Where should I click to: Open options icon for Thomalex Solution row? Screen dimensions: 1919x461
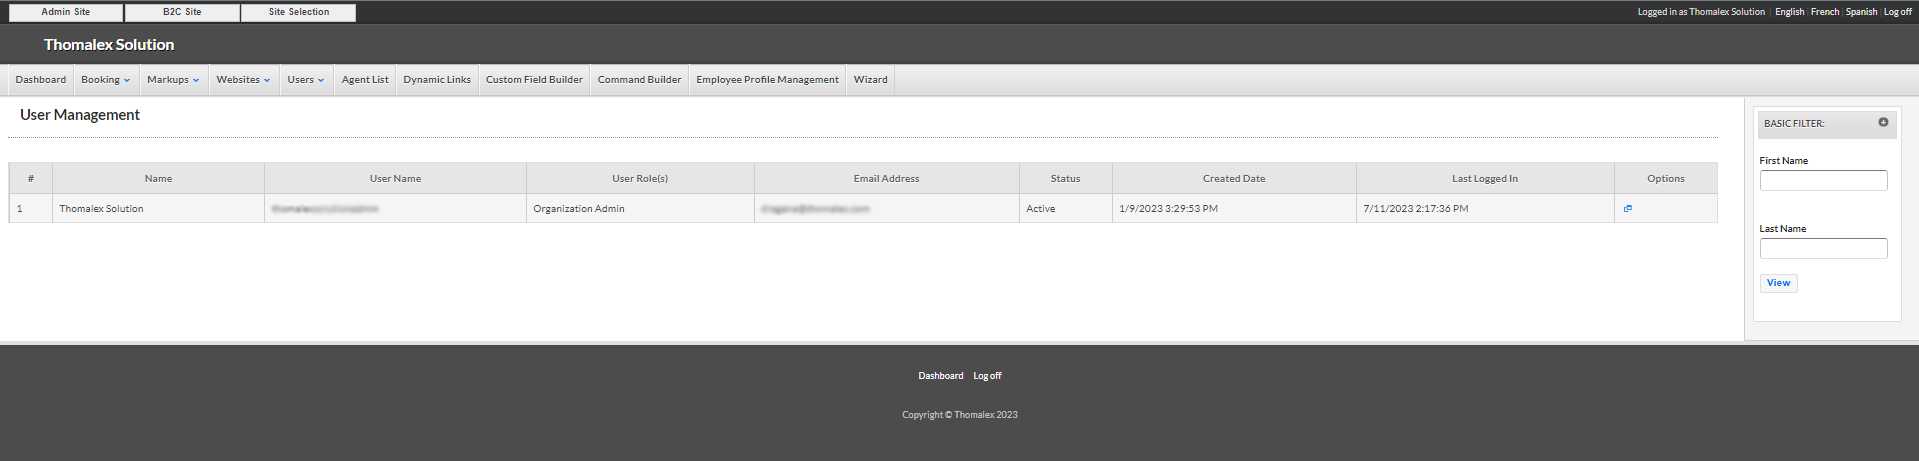coord(1628,209)
